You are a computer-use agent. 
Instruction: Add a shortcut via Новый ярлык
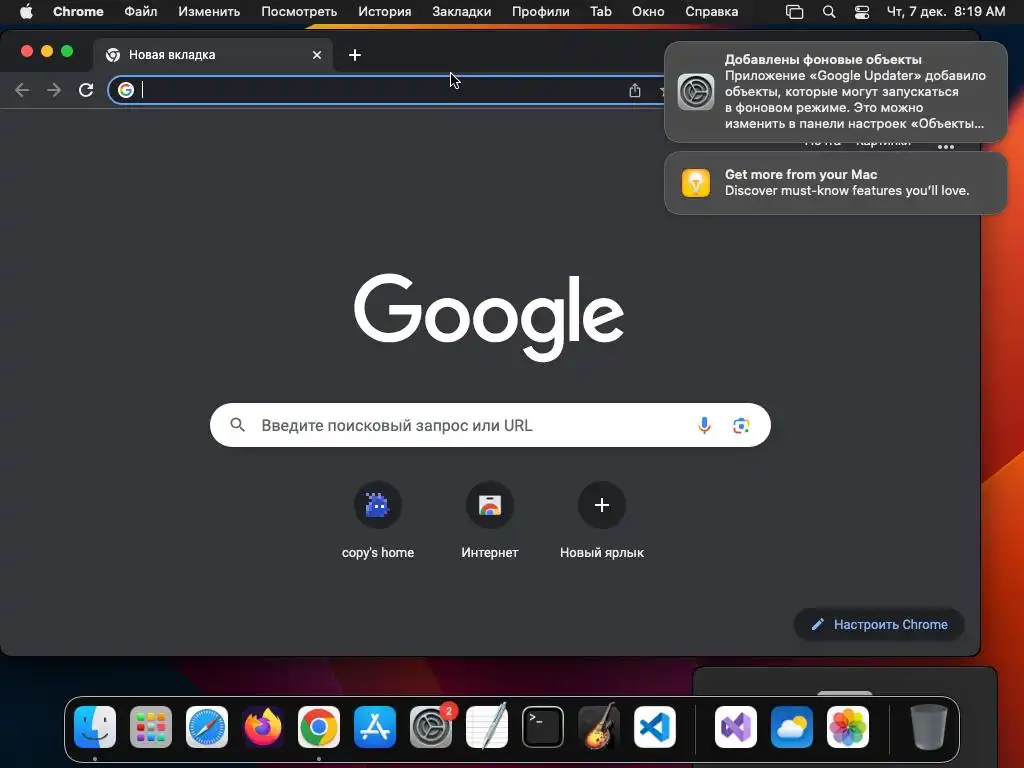click(601, 521)
